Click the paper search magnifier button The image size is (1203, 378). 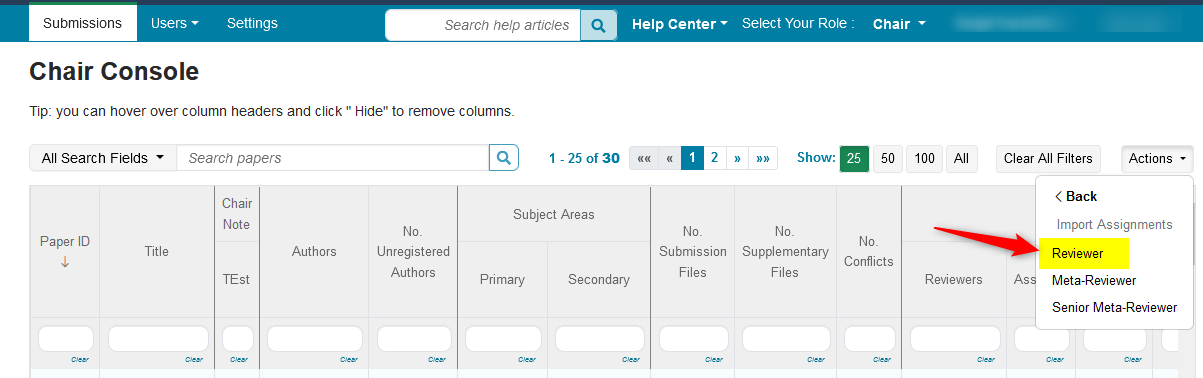tap(504, 158)
